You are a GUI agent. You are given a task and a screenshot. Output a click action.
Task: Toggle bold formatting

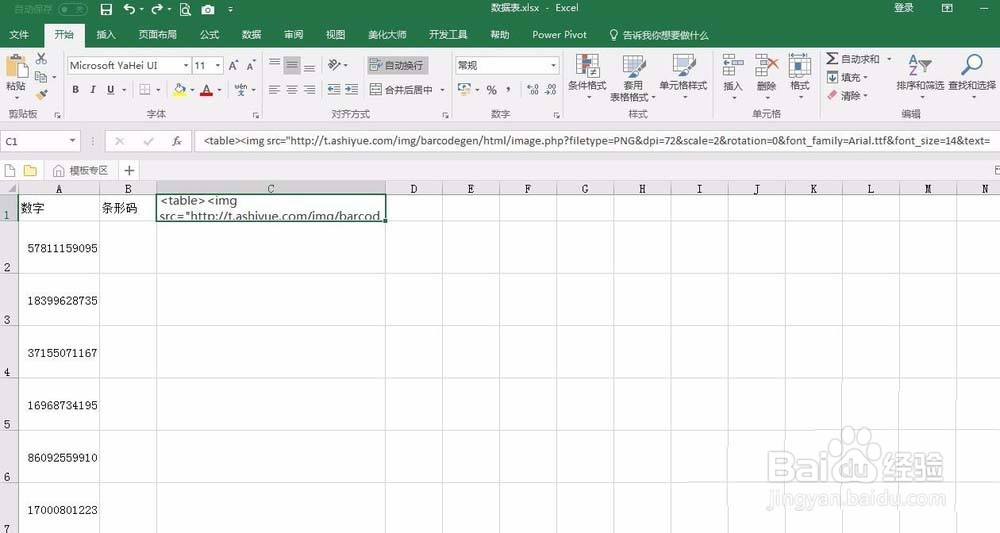point(76,90)
